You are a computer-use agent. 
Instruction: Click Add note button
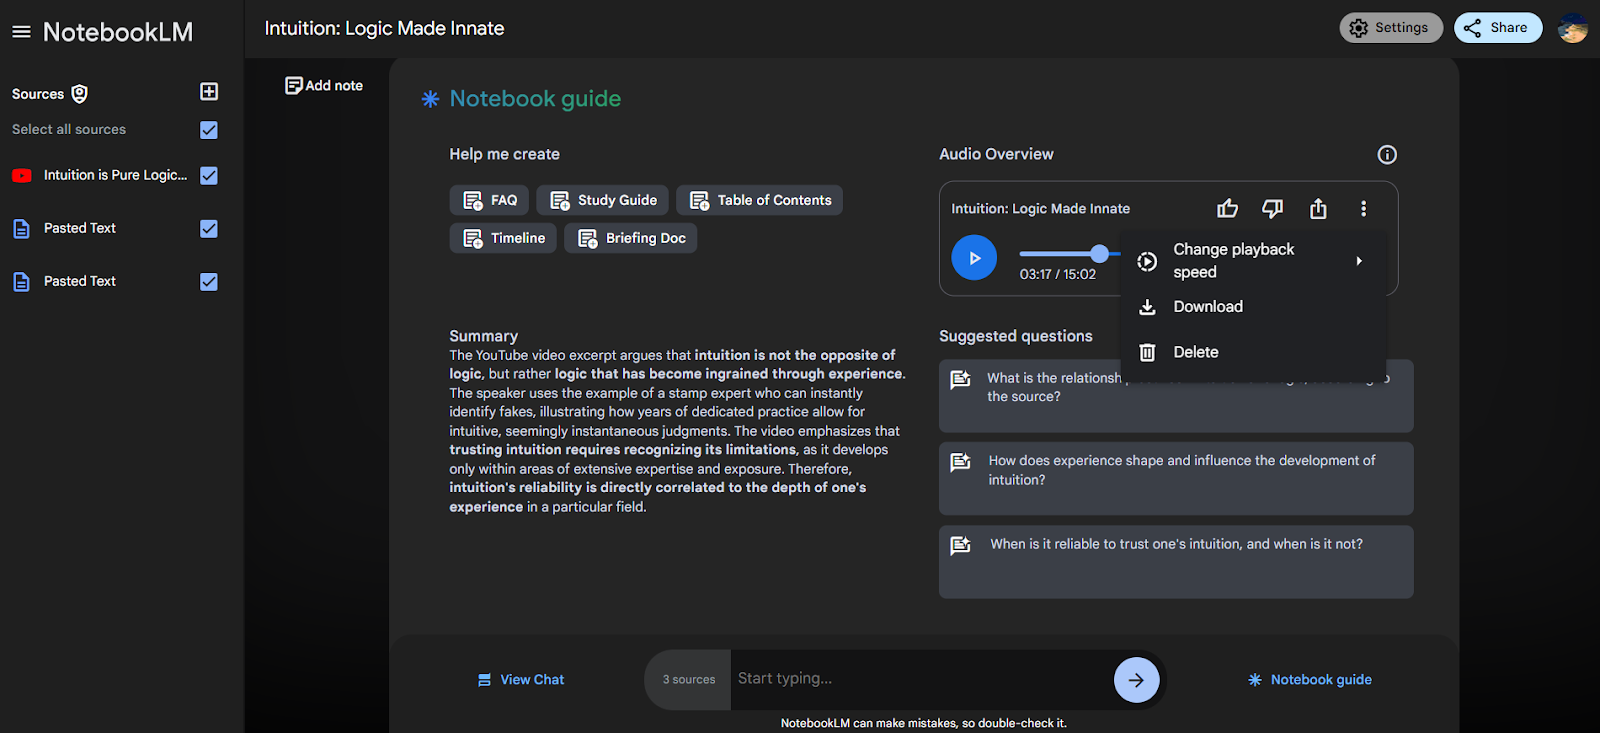324,86
